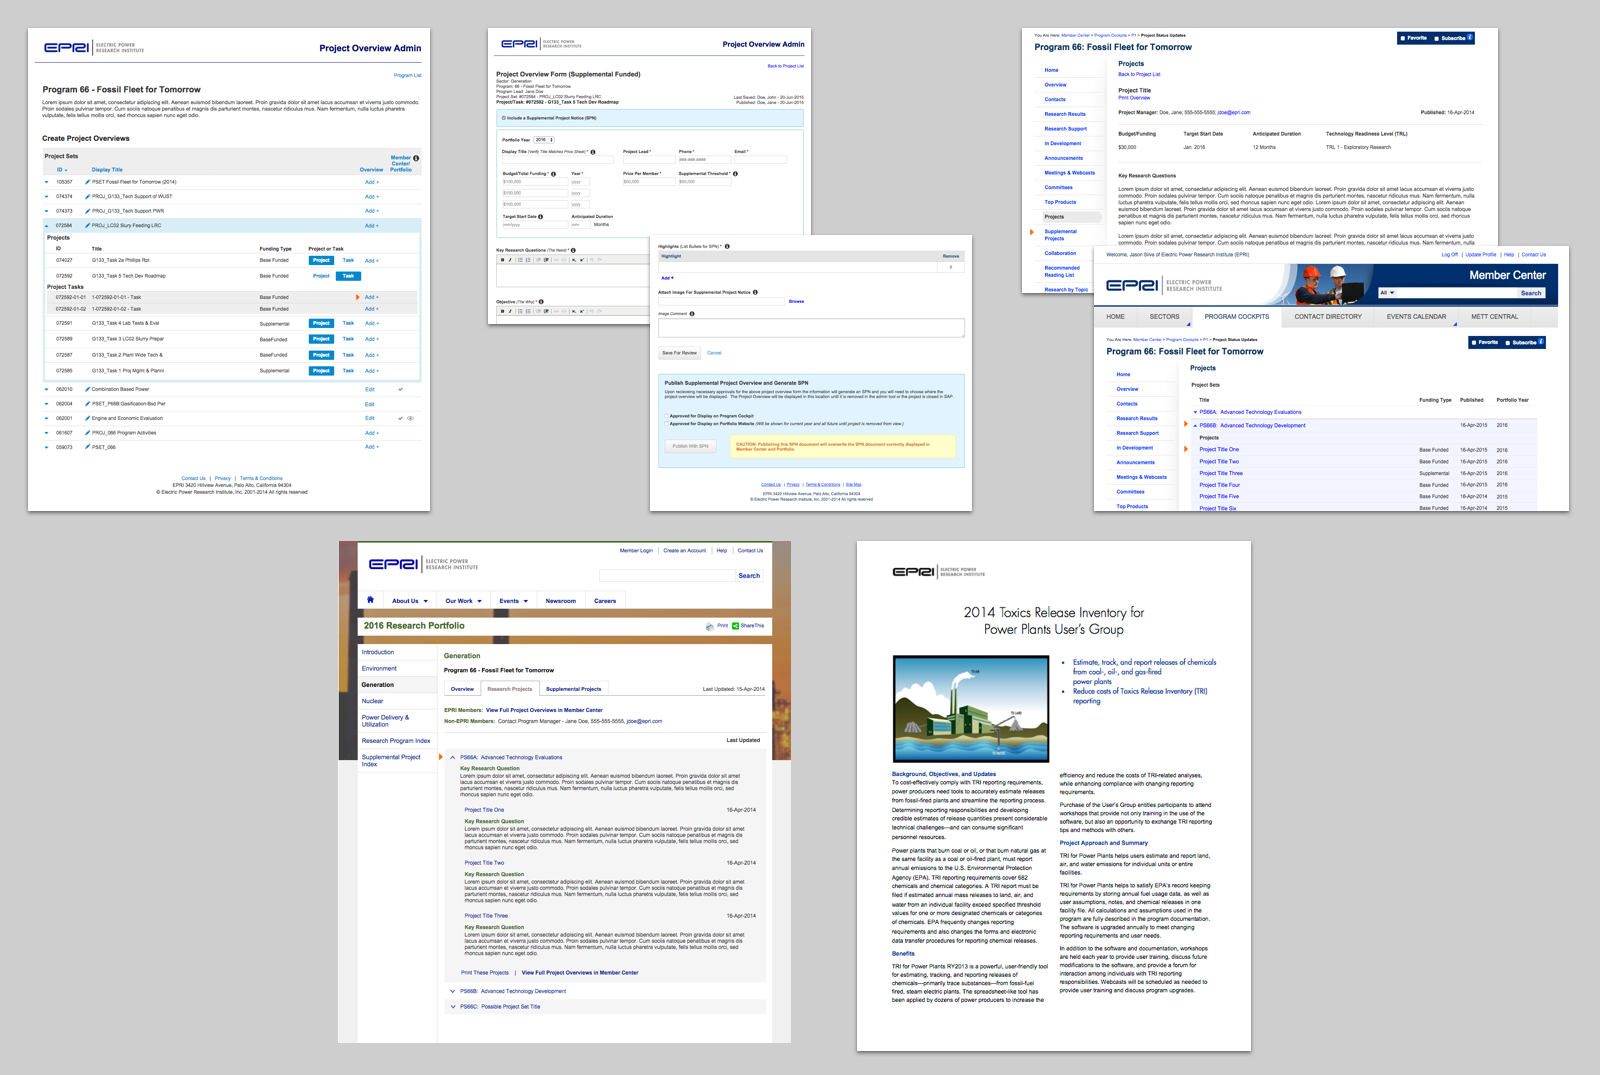Check the Include a Supplemental Project Notice checkbox

coord(503,118)
